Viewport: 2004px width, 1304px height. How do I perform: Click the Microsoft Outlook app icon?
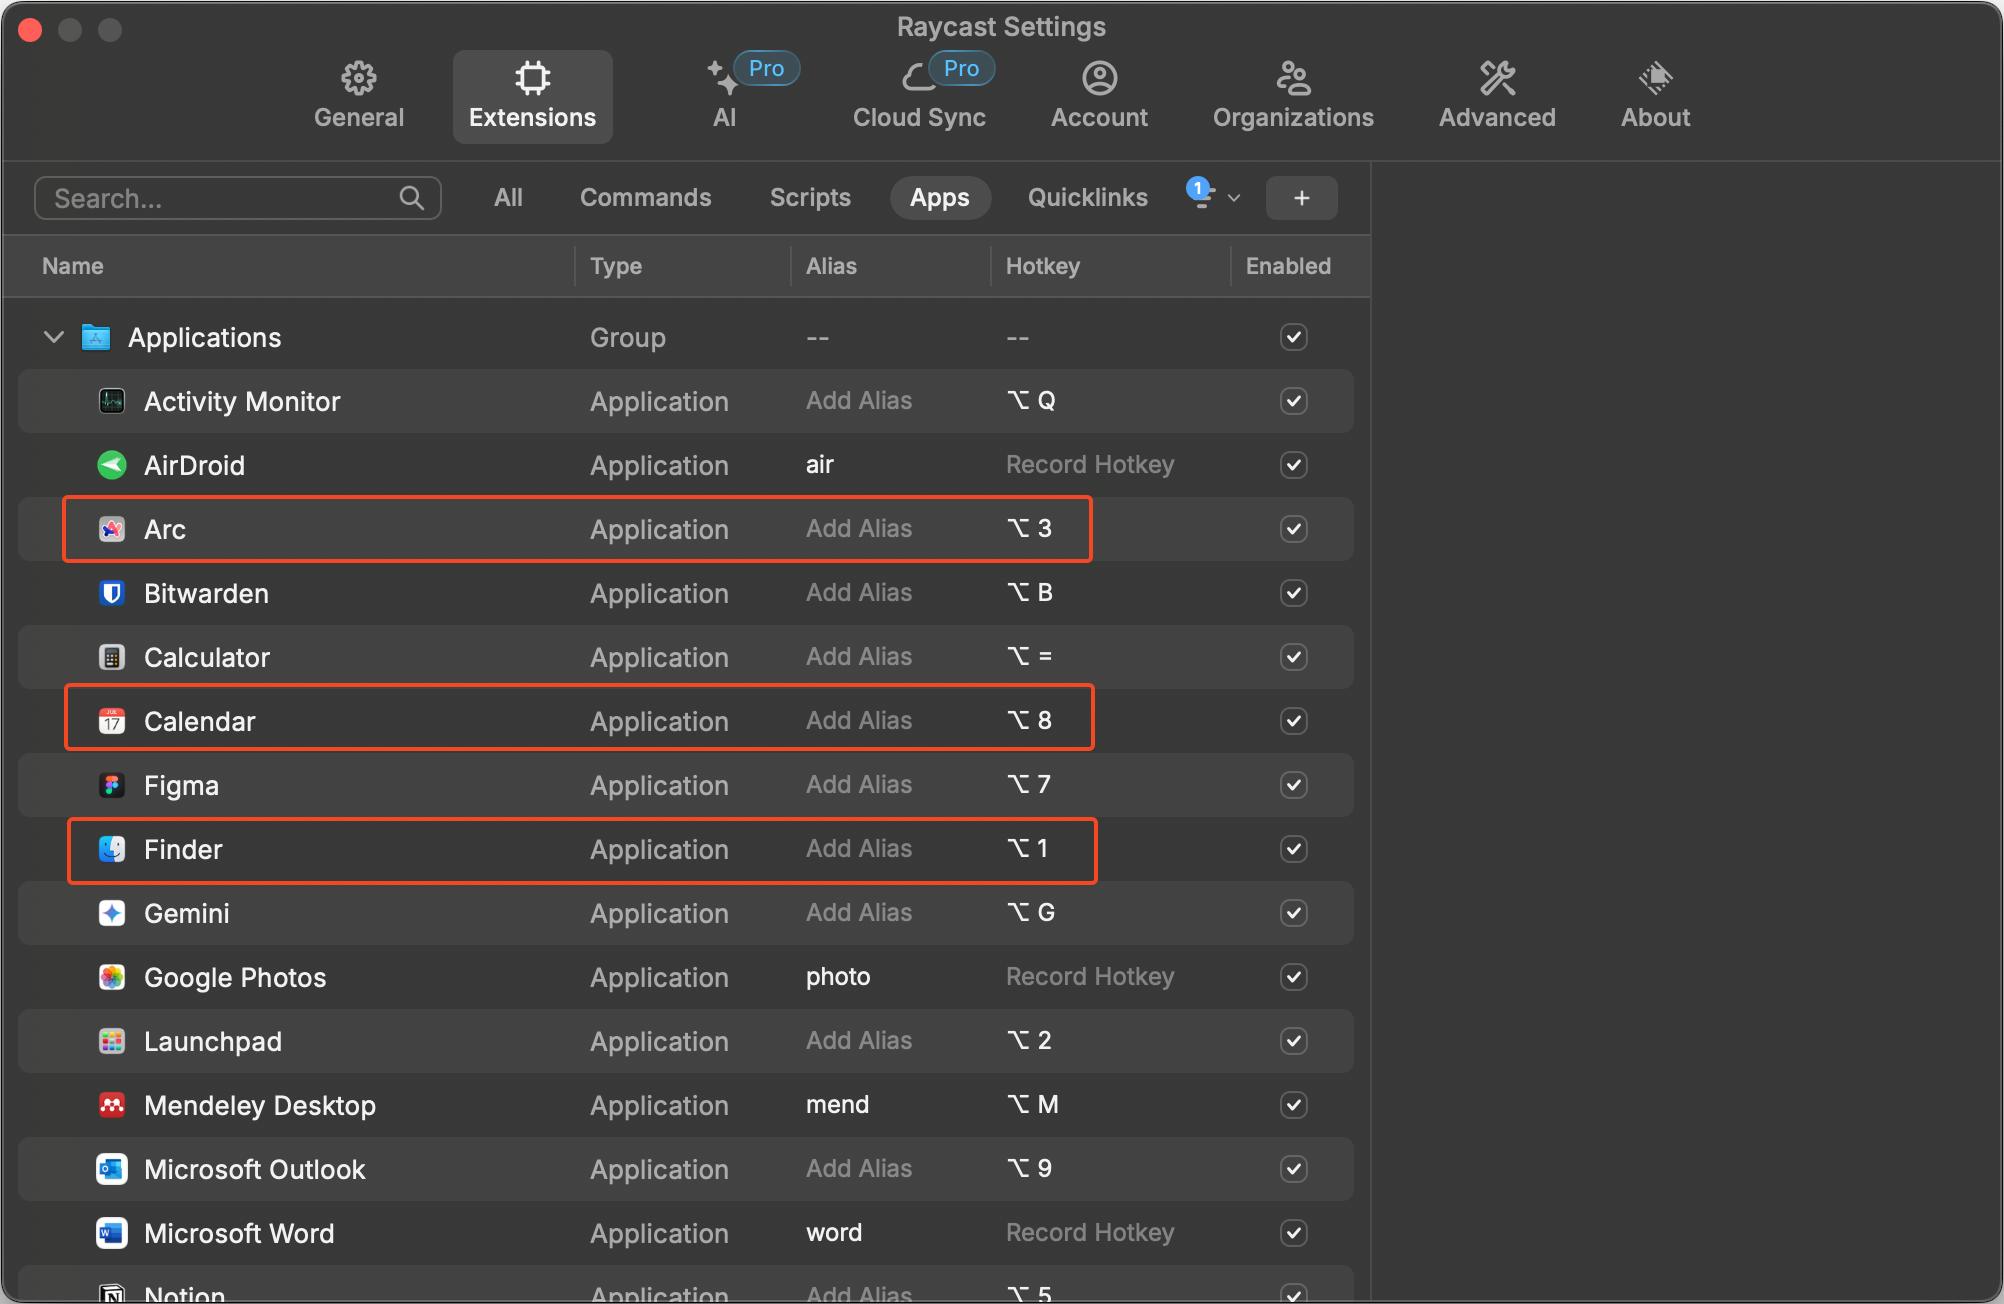[x=112, y=1169]
